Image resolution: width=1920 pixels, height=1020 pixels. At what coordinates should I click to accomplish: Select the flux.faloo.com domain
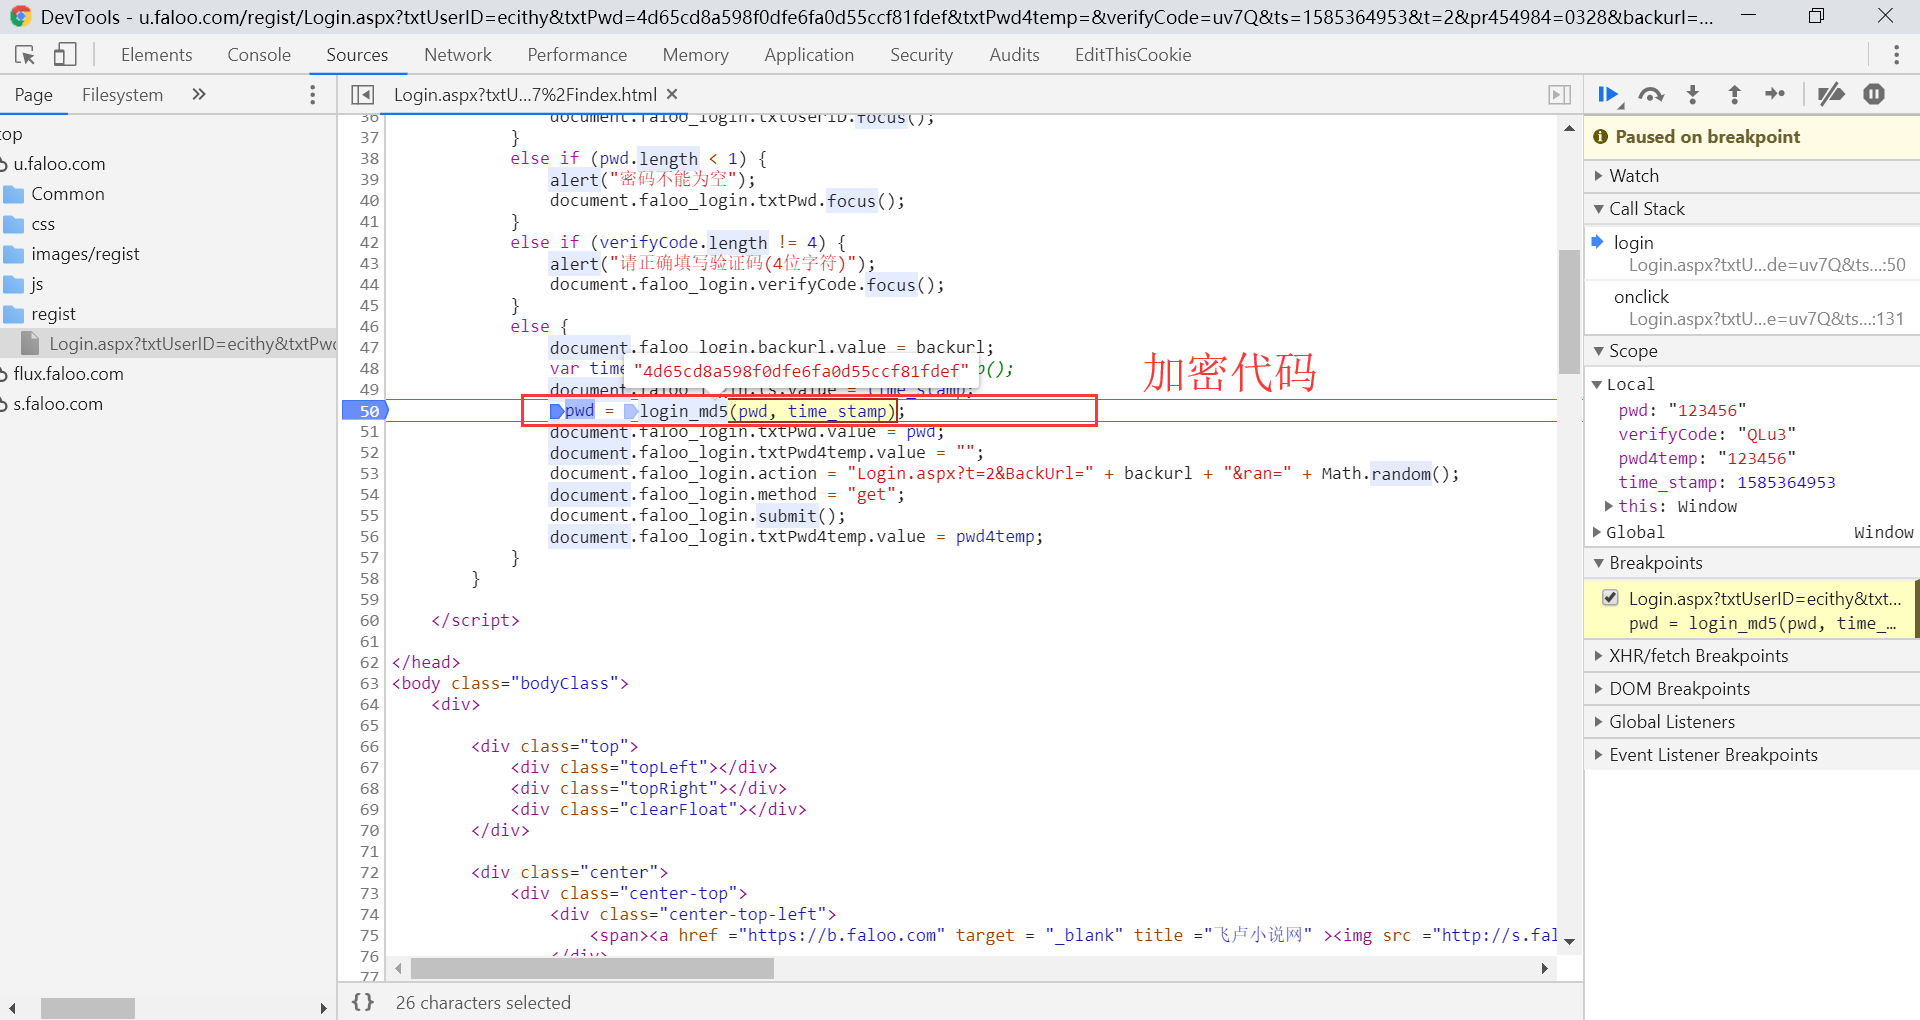pyautogui.click(x=68, y=374)
